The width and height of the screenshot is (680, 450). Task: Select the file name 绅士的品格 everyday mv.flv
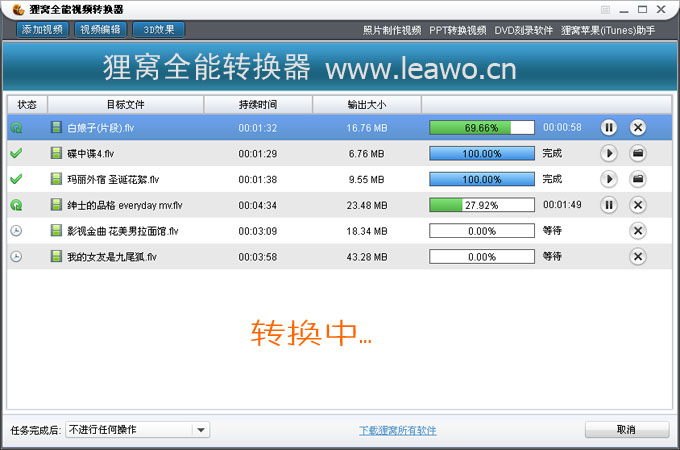tap(125, 205)
